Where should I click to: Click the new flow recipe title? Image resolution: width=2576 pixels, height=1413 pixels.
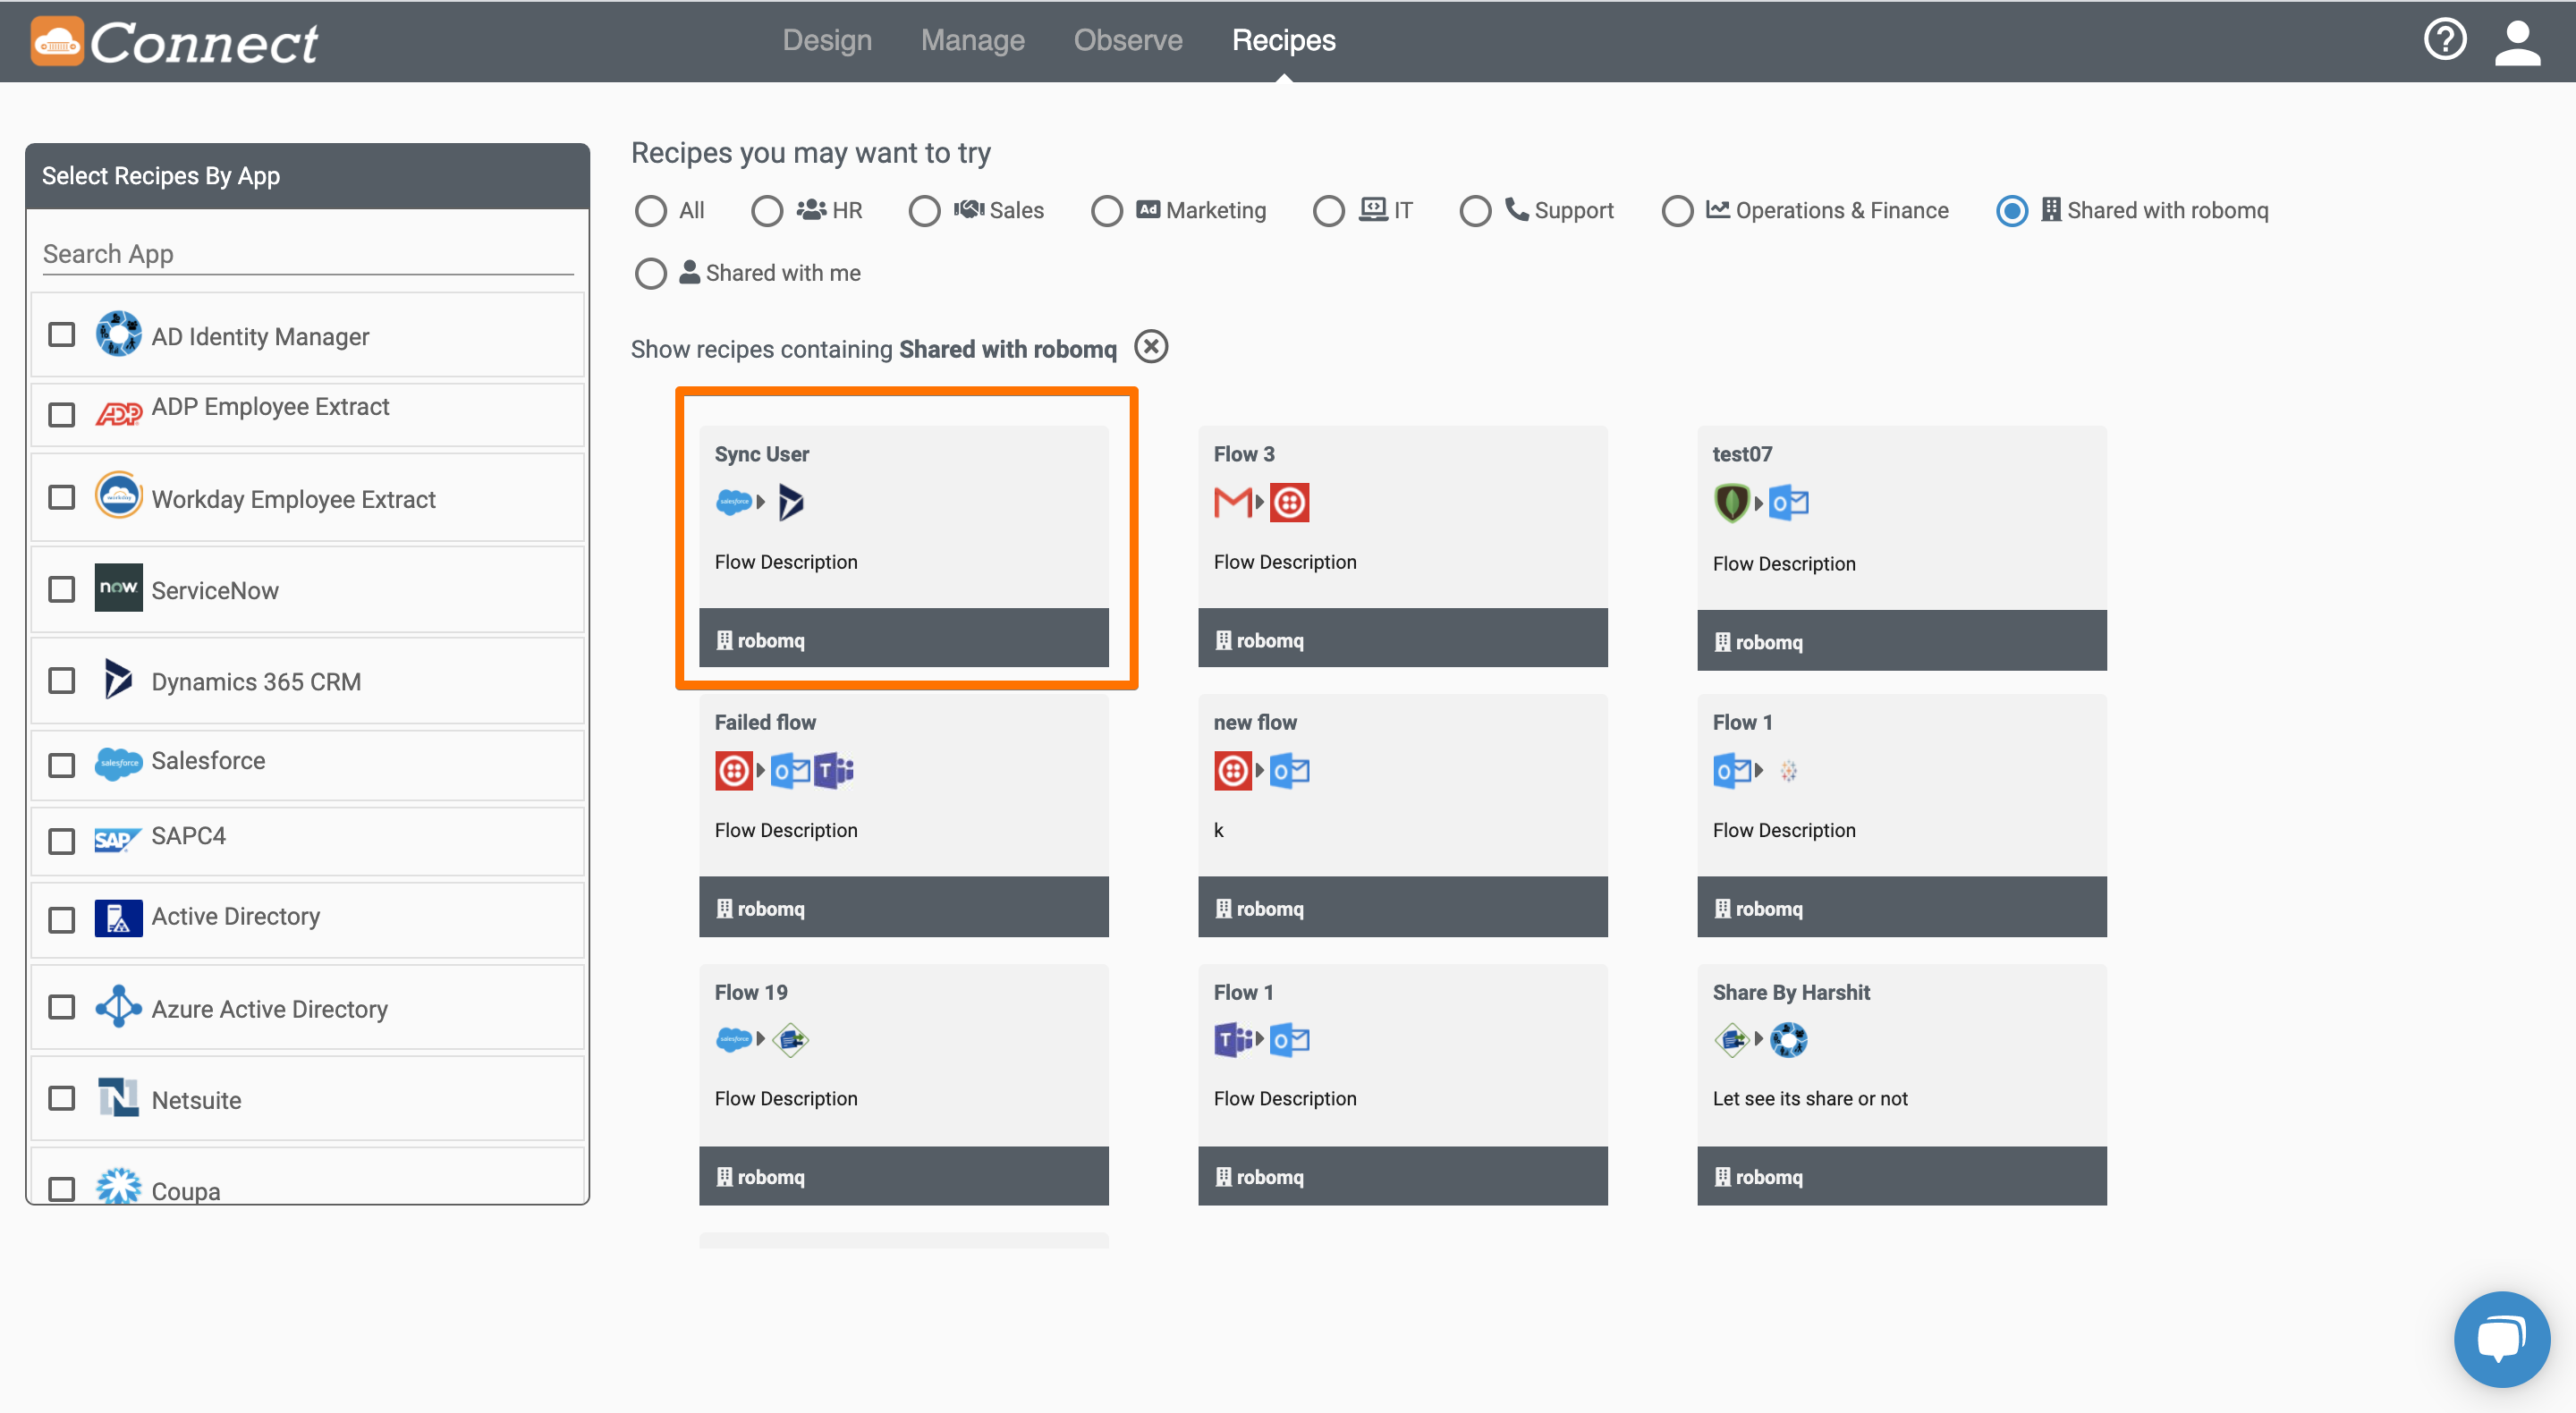[x=1255, y=721]
